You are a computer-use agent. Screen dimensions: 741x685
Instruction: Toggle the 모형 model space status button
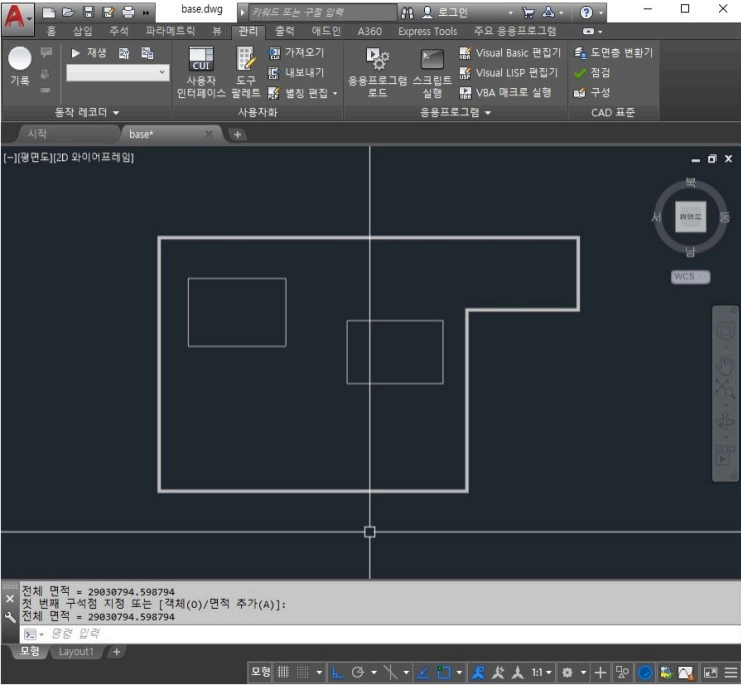click(260, 672)
